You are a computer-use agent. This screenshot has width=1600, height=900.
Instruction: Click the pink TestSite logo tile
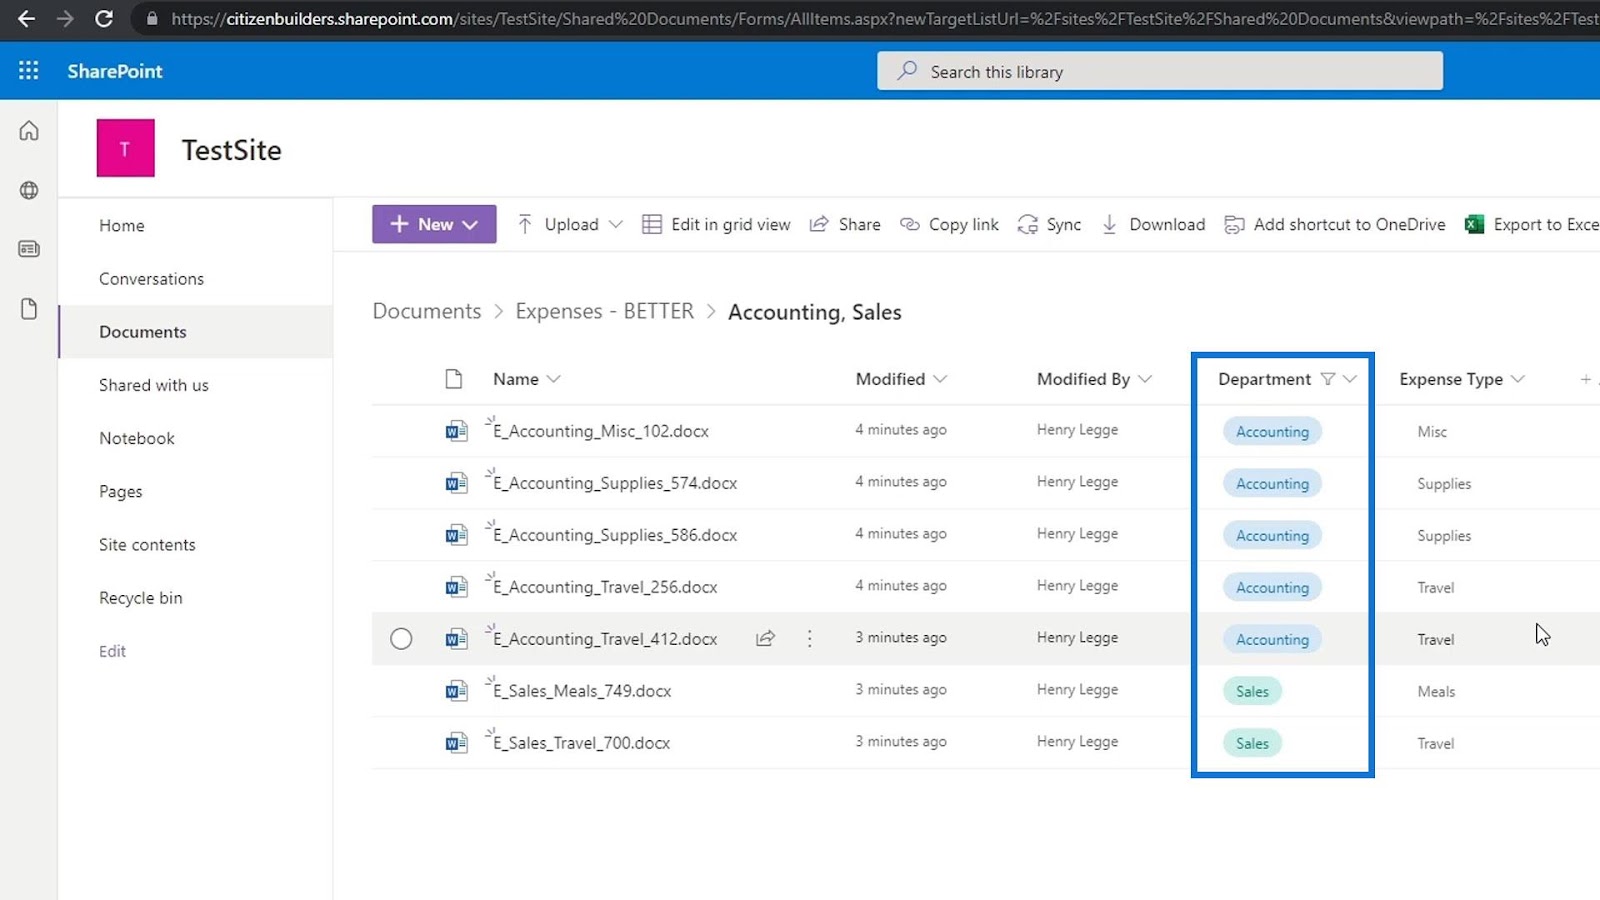(125, 148)
